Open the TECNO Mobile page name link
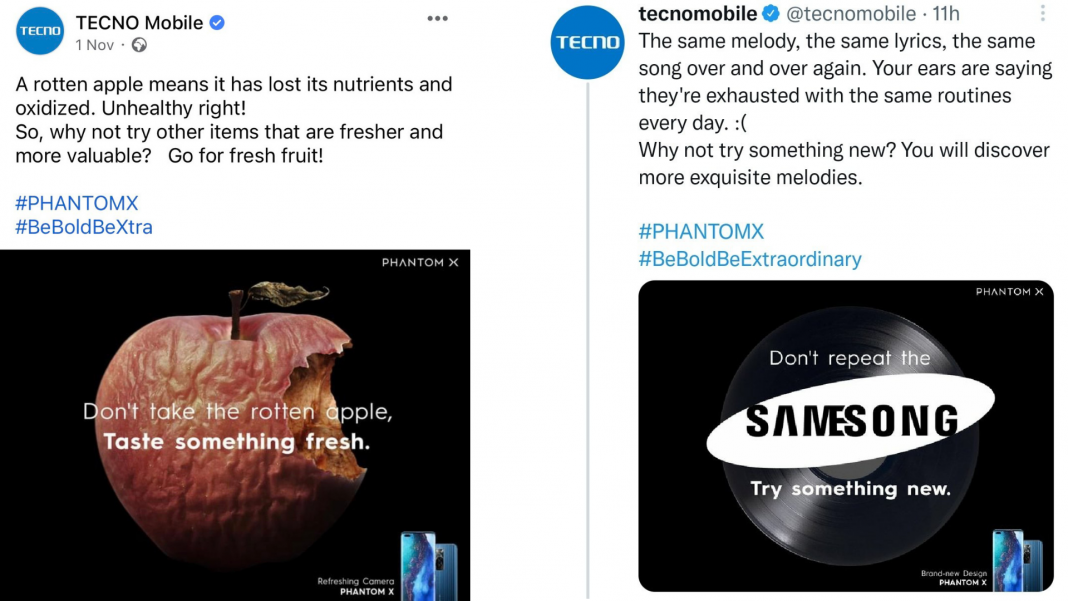The width and height of the screenshot is (1068, 601). point(139,22)
